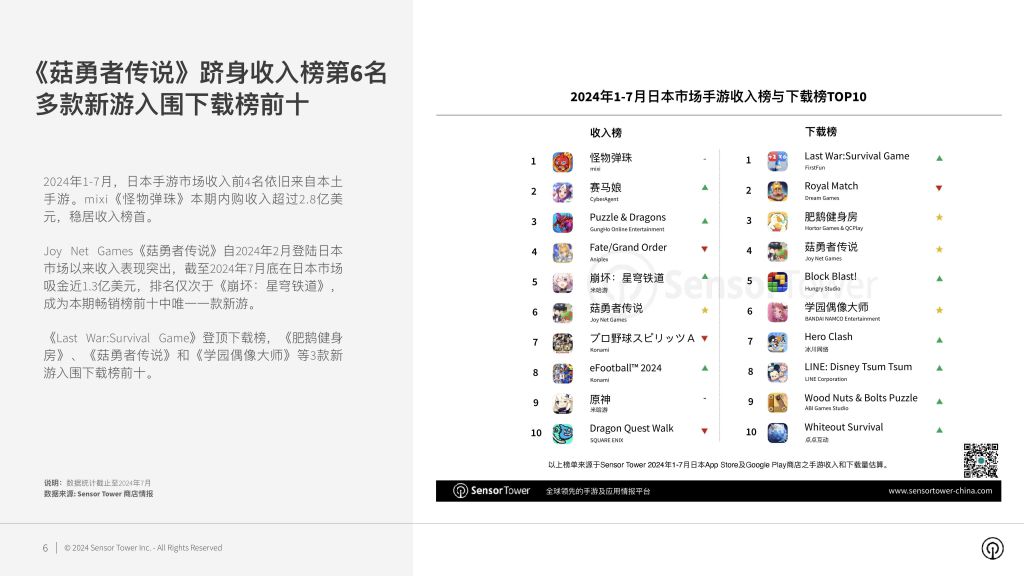Click the Wood Nuts & Bolts Puzzle icon
This screenshot has height=576, width=1024.
pyautogui.click(x=777, y=402)
